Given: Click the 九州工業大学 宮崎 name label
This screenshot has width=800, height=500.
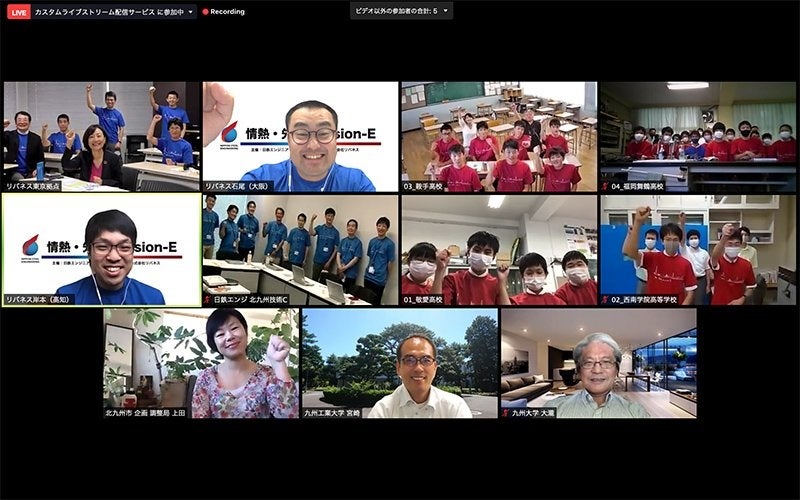Looking at the screenshot, I should 332,413.
